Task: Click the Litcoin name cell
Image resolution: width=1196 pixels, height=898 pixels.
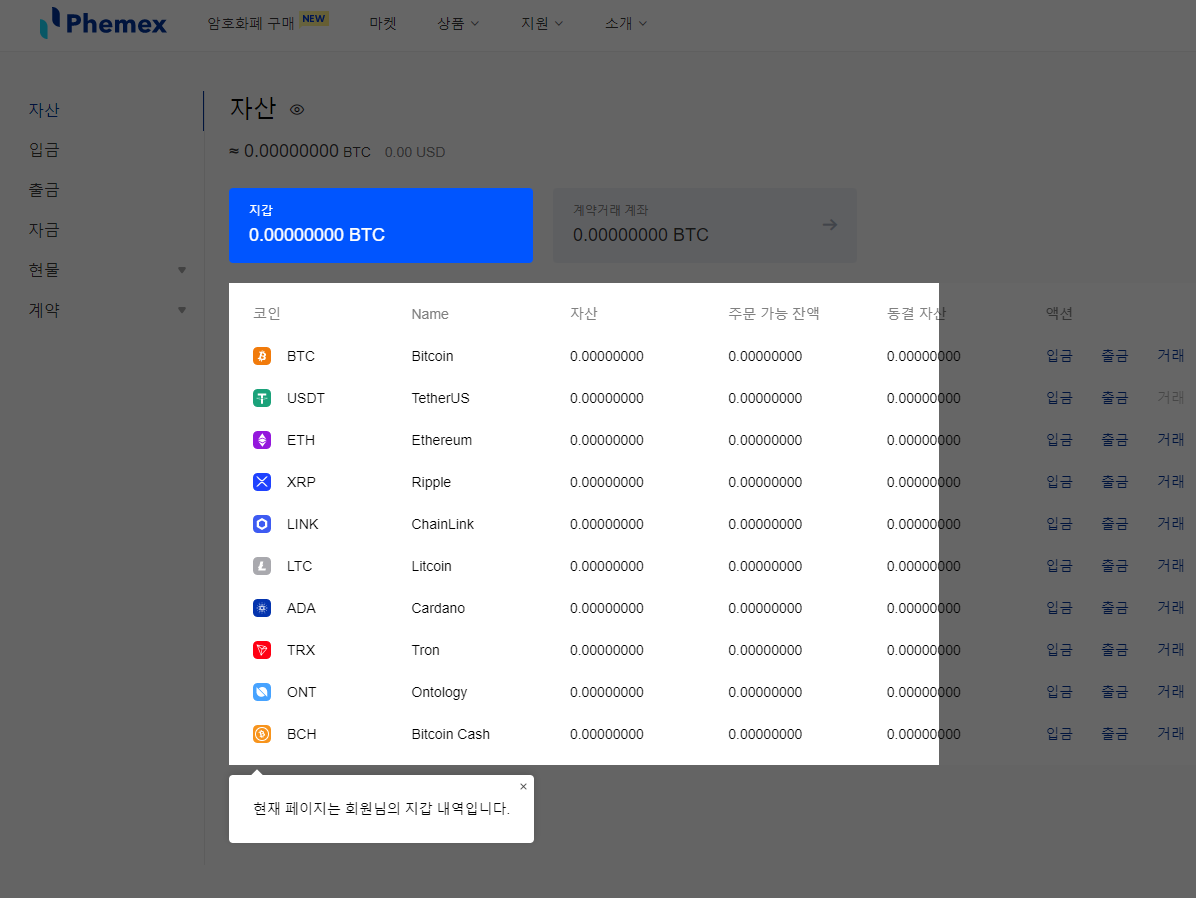Action: click(432, 566)
